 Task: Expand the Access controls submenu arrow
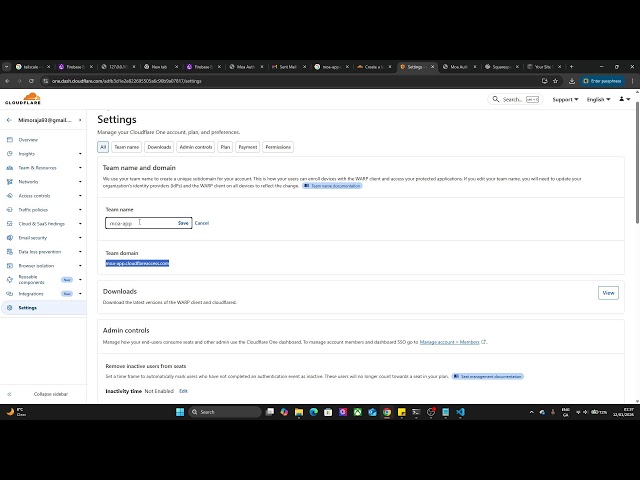[x=80, y=196]
